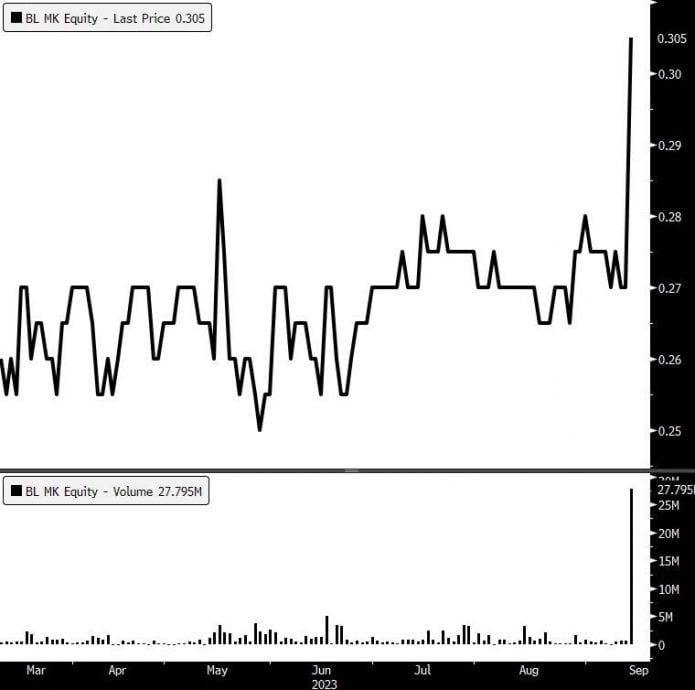This screenshot has height=690, width=695.
Task: Click the 0.305 last price tag
Action: tap(671, 39)
